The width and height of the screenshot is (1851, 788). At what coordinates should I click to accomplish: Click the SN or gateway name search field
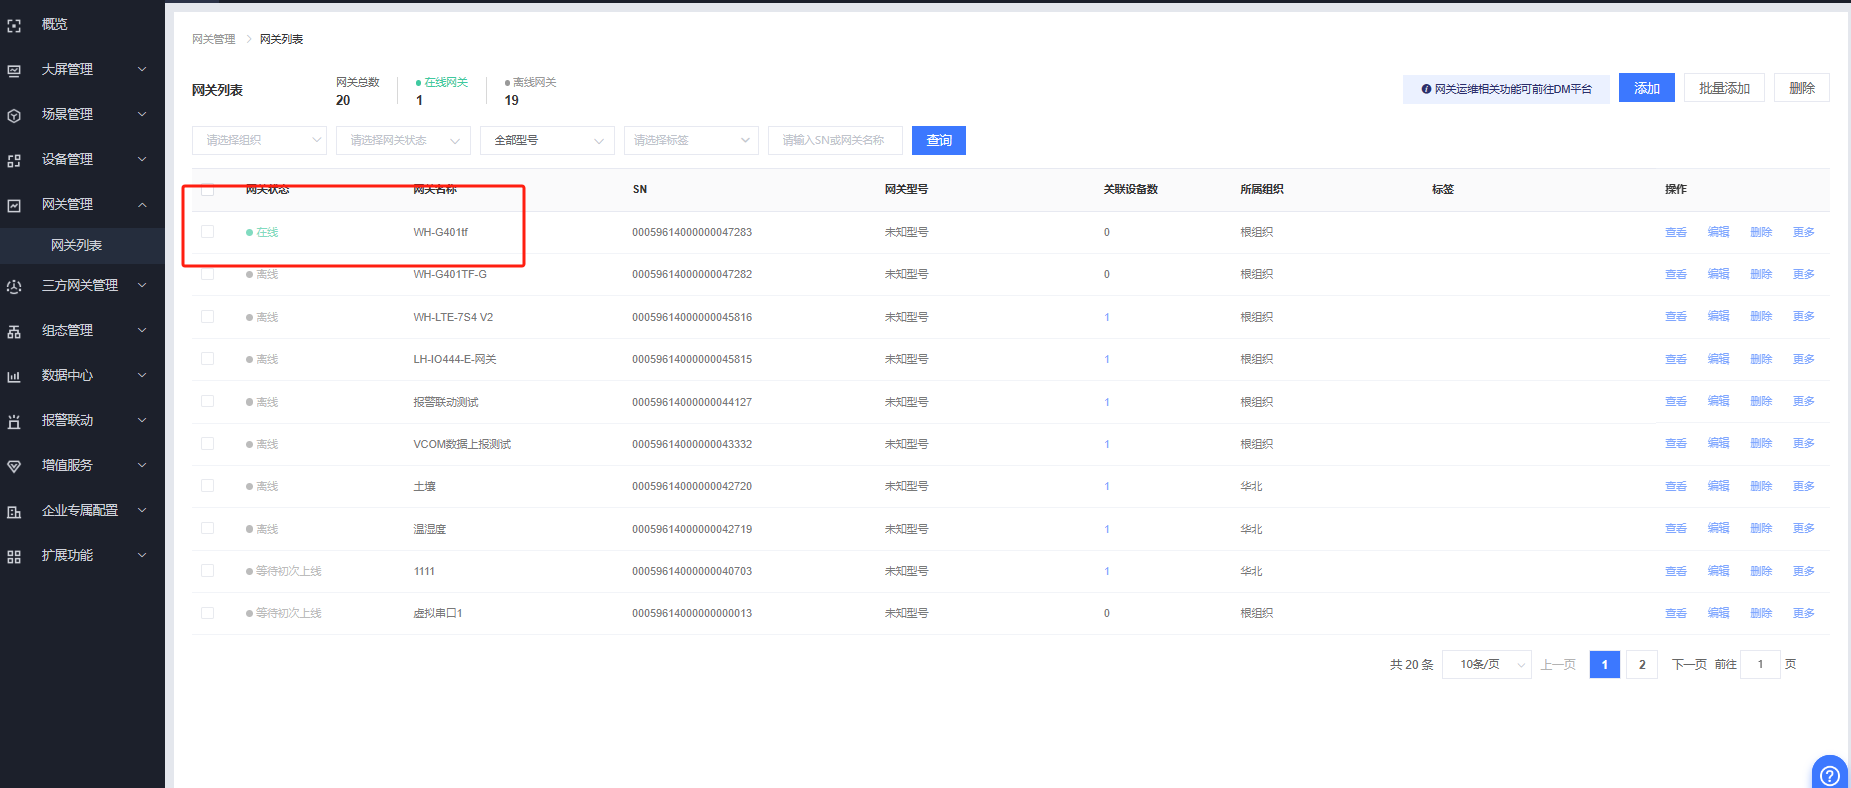[834, 140]
